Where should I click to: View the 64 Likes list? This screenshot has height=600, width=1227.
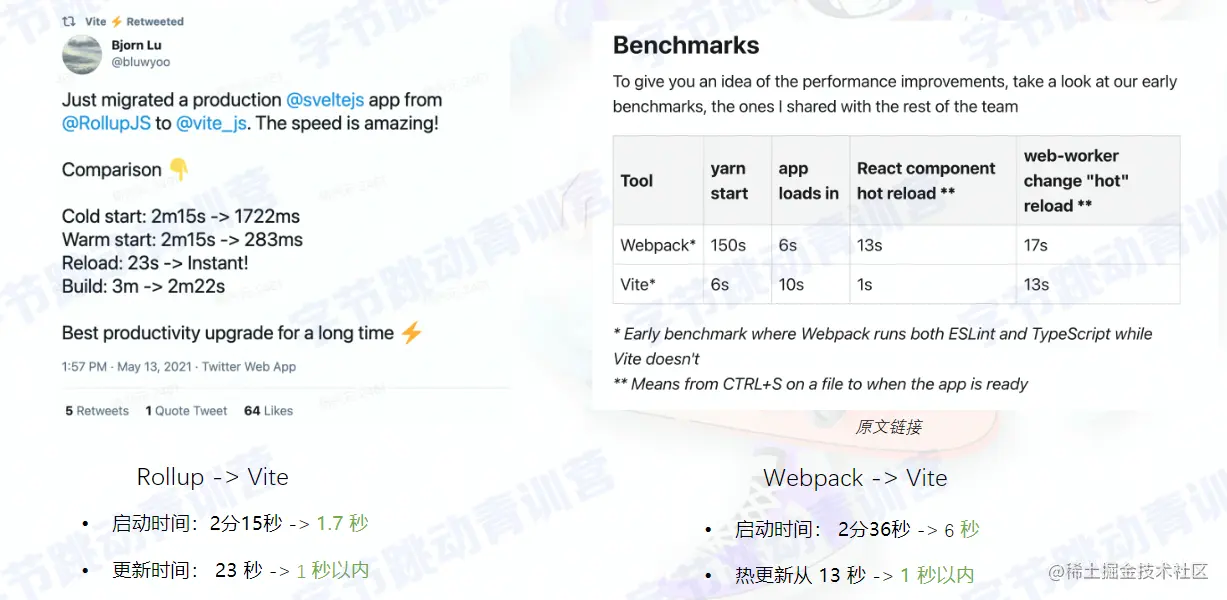[x=269, y=411]
